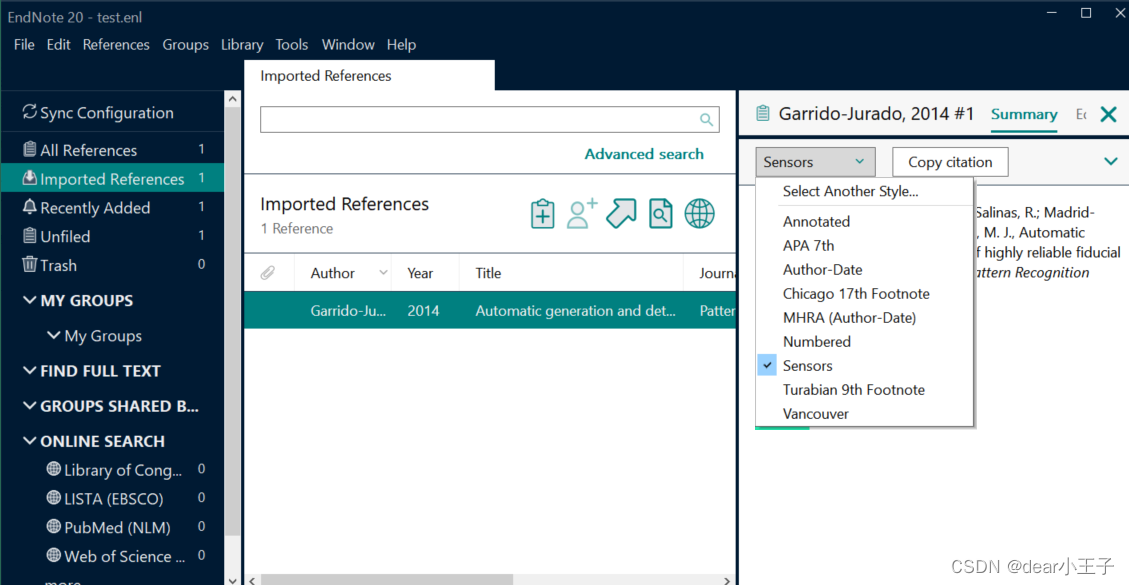Screen dimensions: 1129x585
Task: Open the Library menu
Action: [x=242, y=45]
